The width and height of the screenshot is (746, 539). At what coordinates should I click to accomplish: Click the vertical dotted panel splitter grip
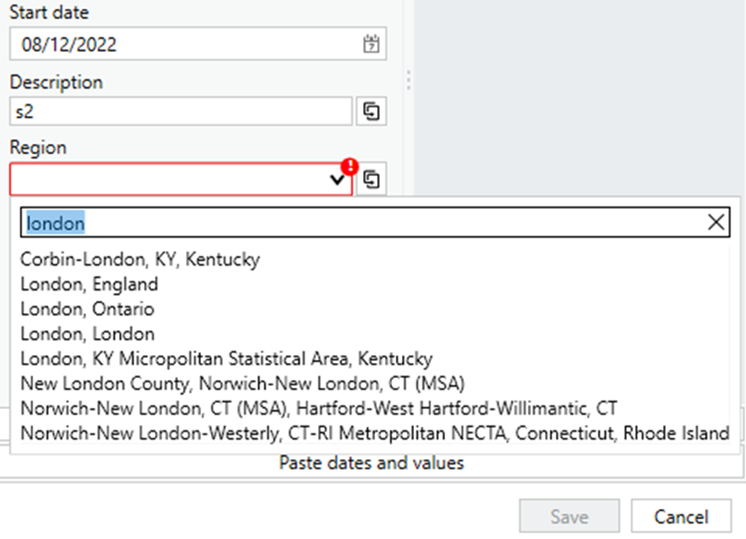[x=409, y=80]
